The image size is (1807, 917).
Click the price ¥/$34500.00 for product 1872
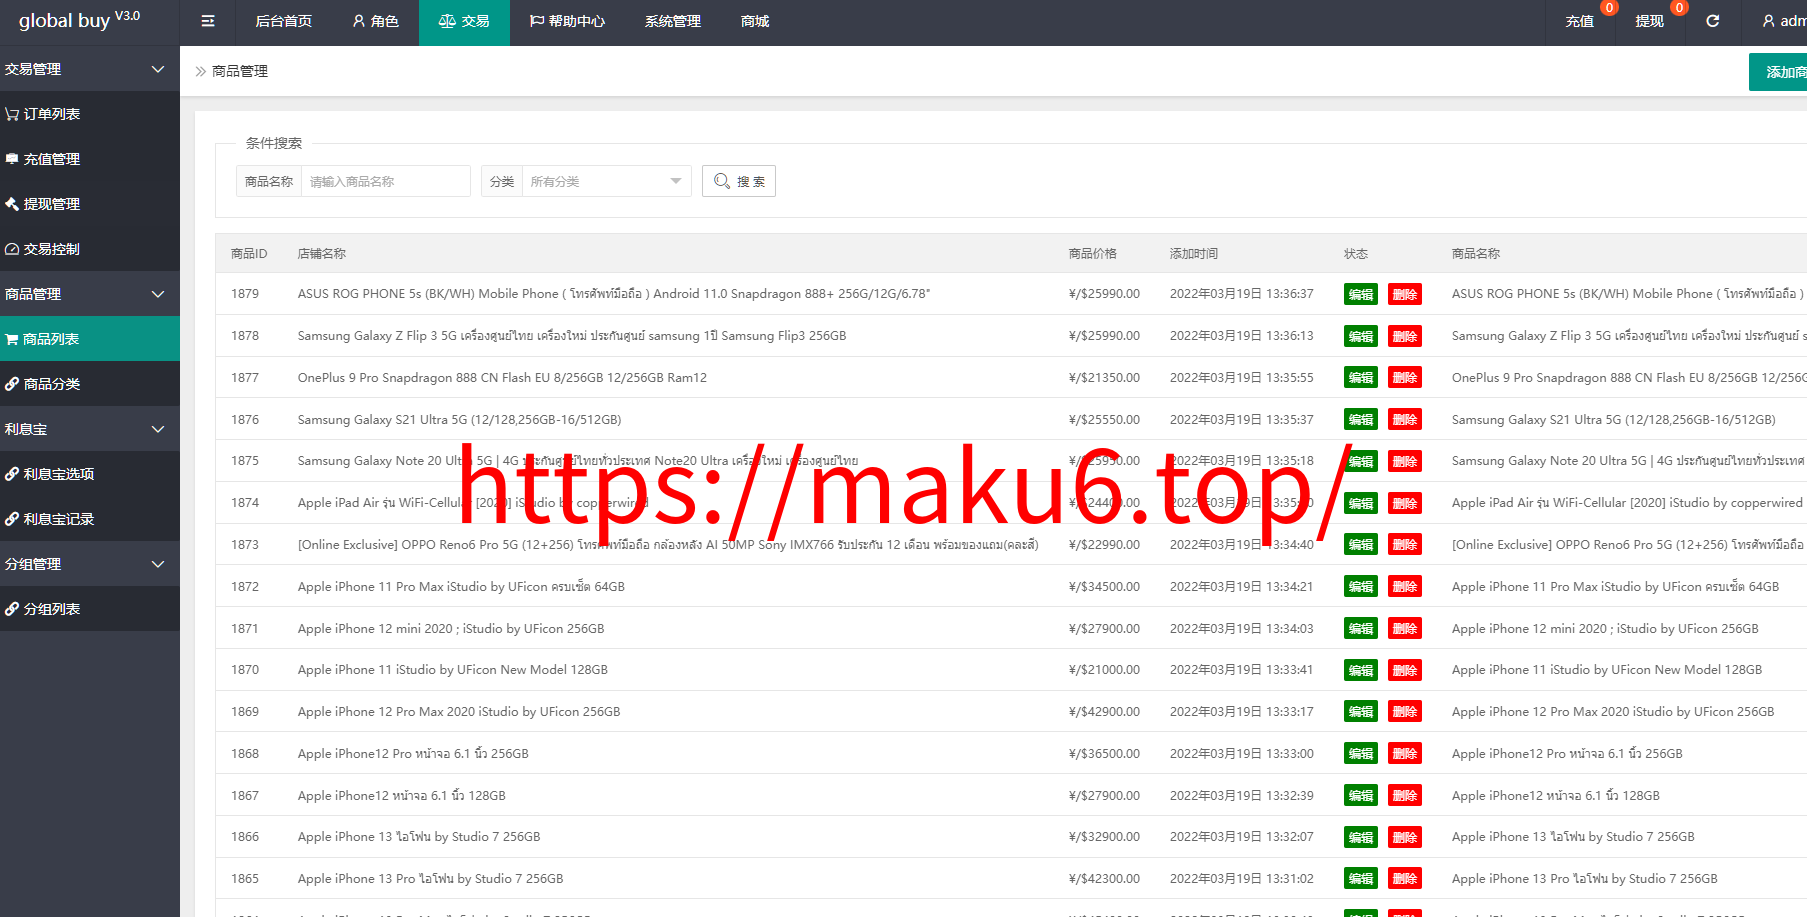point(1104,587)
